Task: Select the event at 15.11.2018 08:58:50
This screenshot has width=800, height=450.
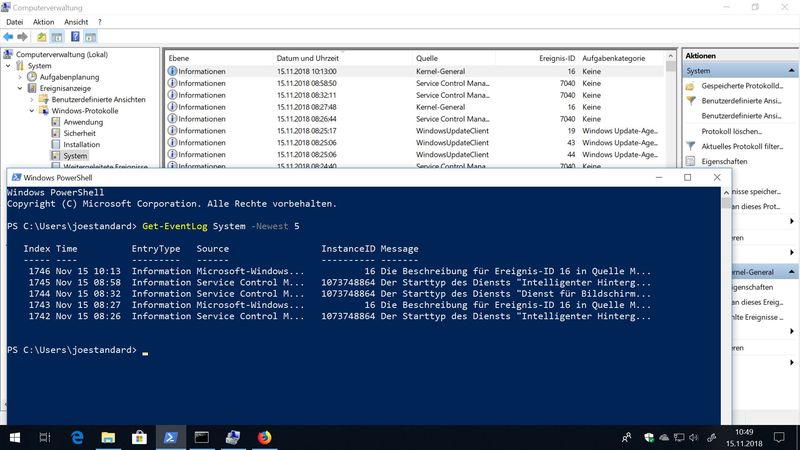Action: tap(415, 83)
